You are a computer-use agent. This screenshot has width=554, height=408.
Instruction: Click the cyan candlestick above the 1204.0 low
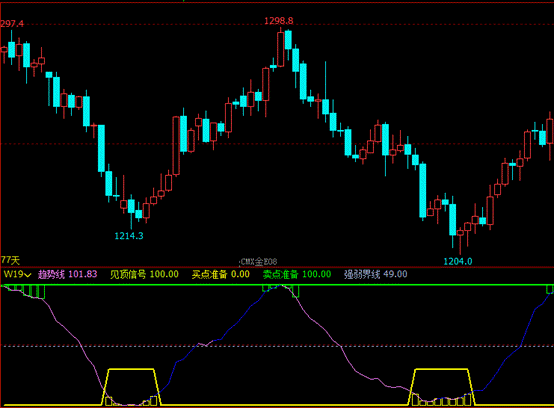click(x=452, y=220)
